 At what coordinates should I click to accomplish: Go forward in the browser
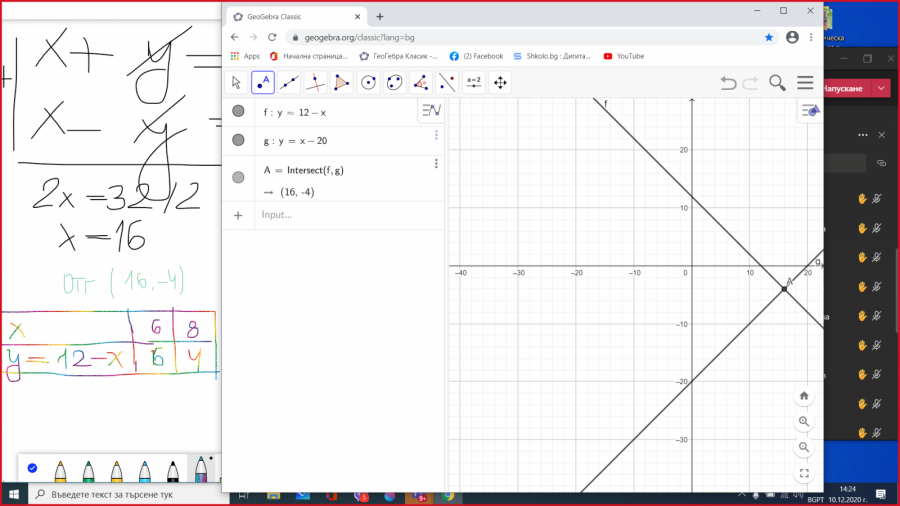point(253,37)
